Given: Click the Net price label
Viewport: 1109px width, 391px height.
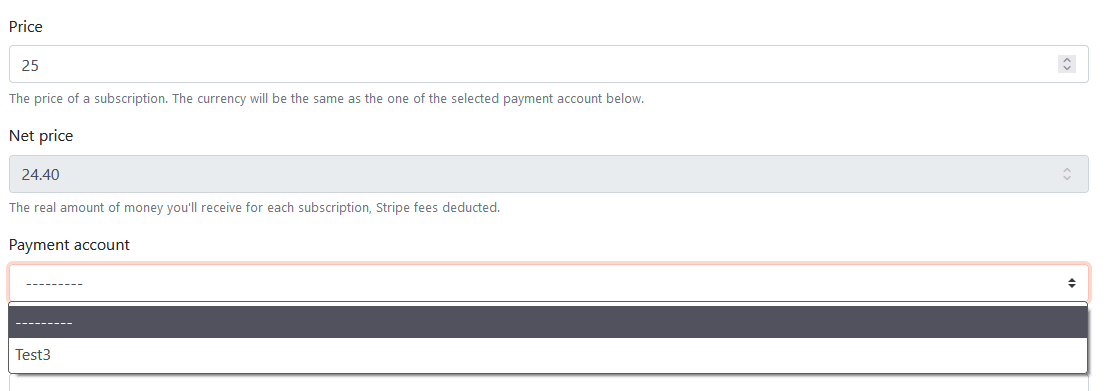Looking at the screenshot, I should [x=41, y=136].
